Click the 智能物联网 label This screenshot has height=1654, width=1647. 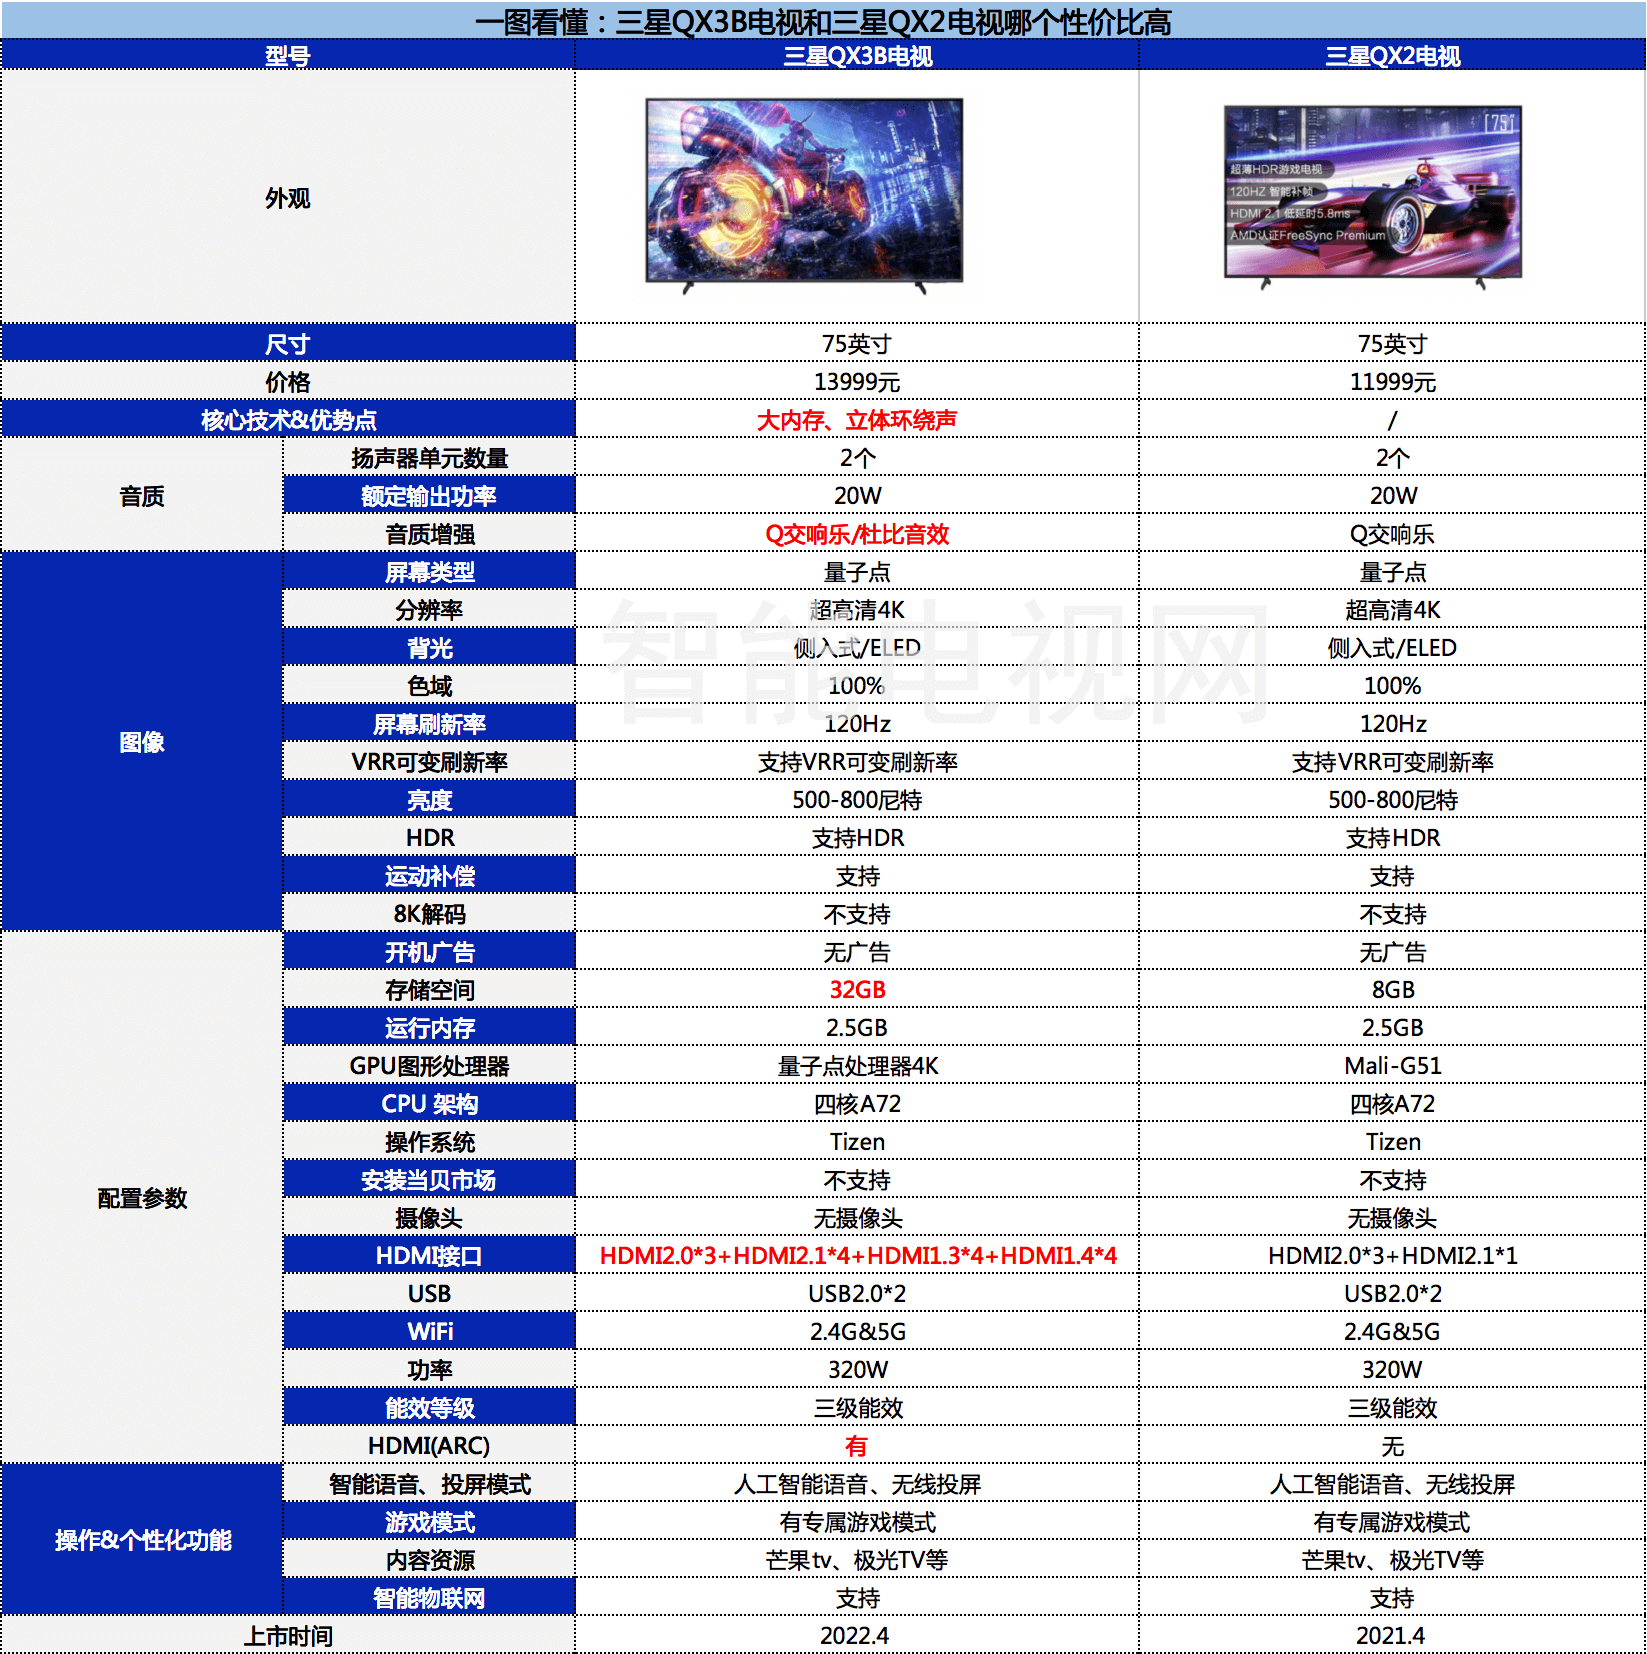429,1598
